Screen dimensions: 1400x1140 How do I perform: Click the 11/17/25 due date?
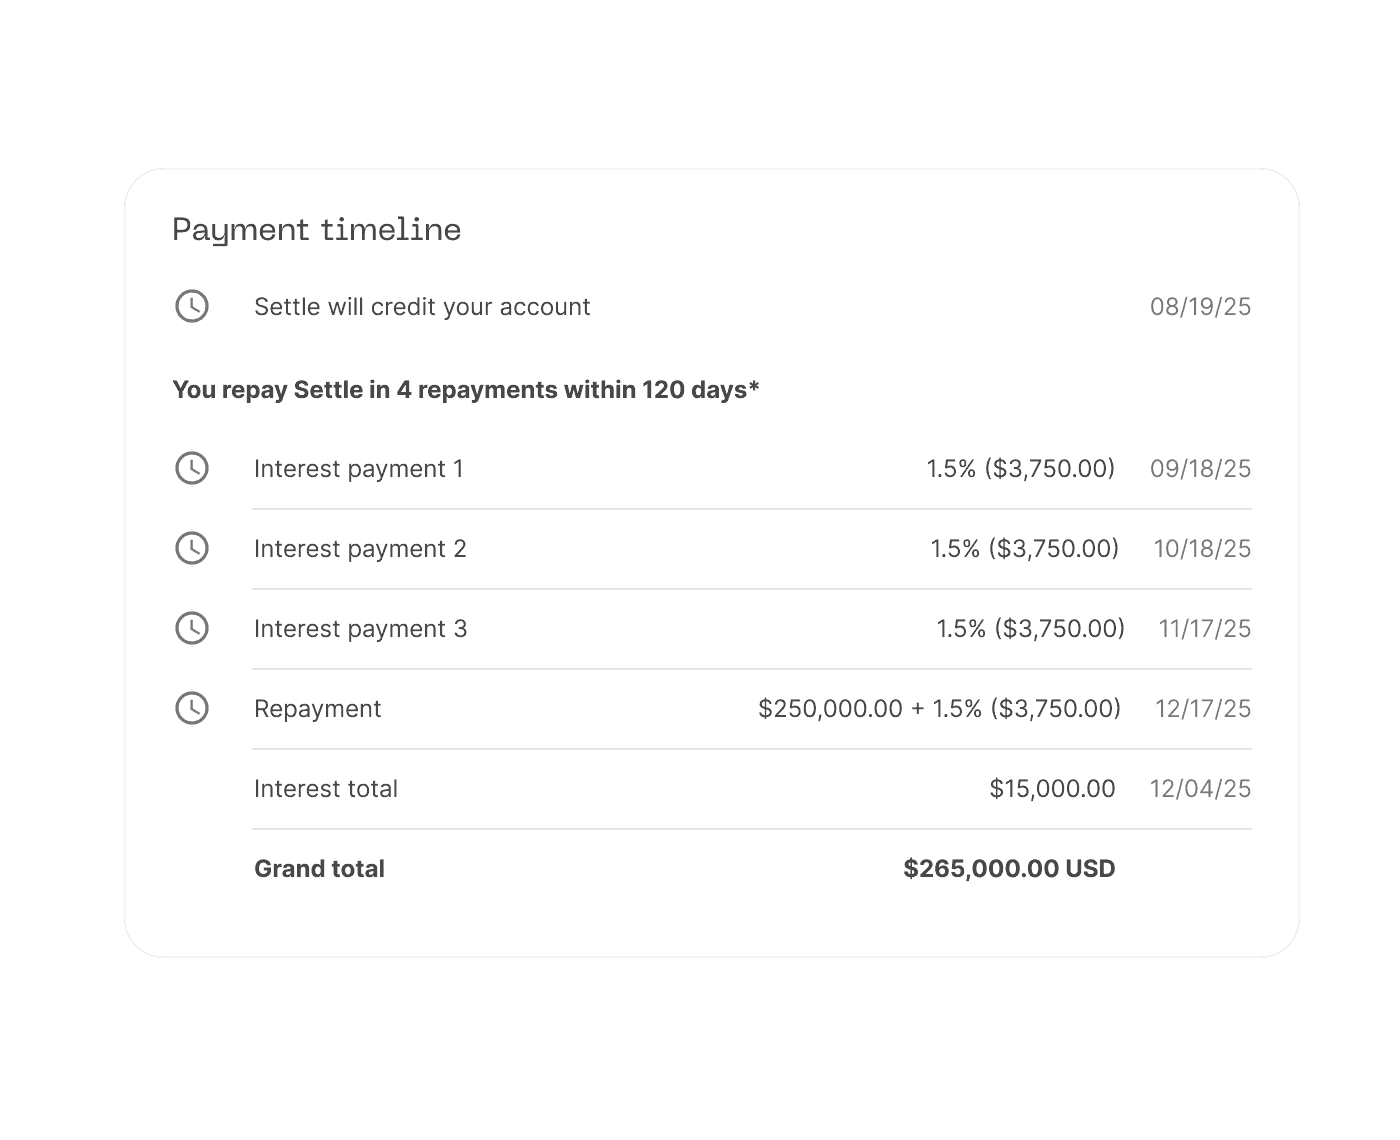click(1204, 629)
